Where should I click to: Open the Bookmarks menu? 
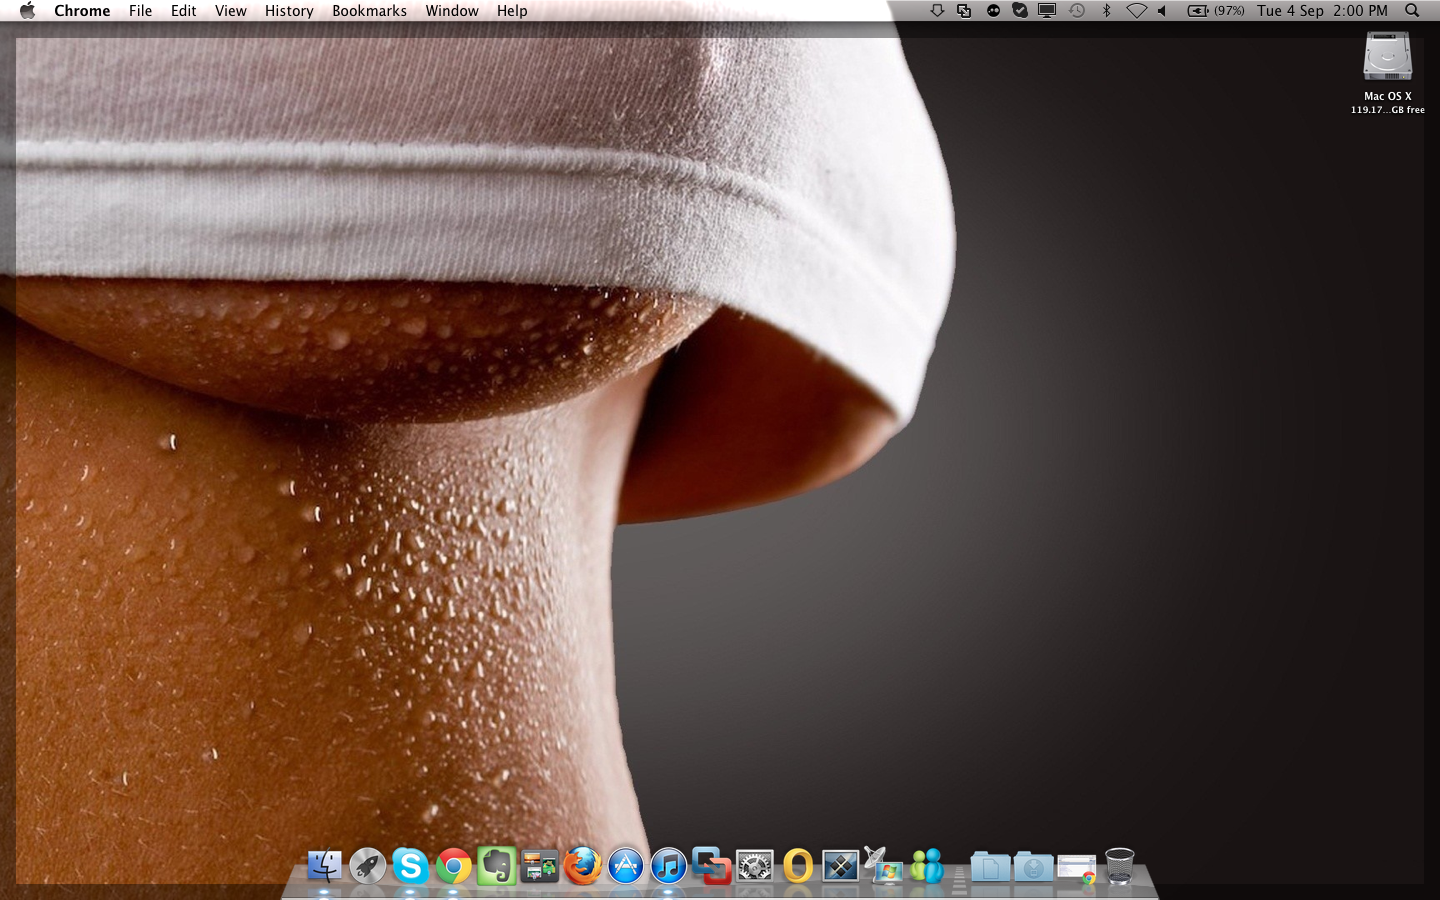(x=369, y=10)
